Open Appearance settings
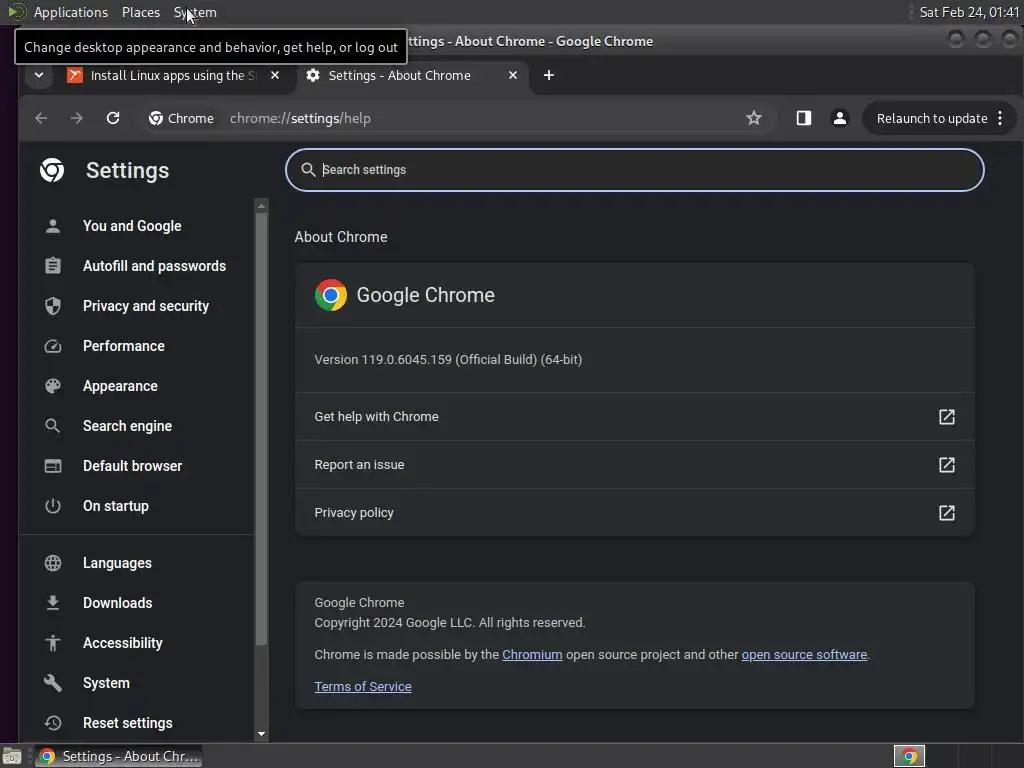1024x768 pixels. 120,386
